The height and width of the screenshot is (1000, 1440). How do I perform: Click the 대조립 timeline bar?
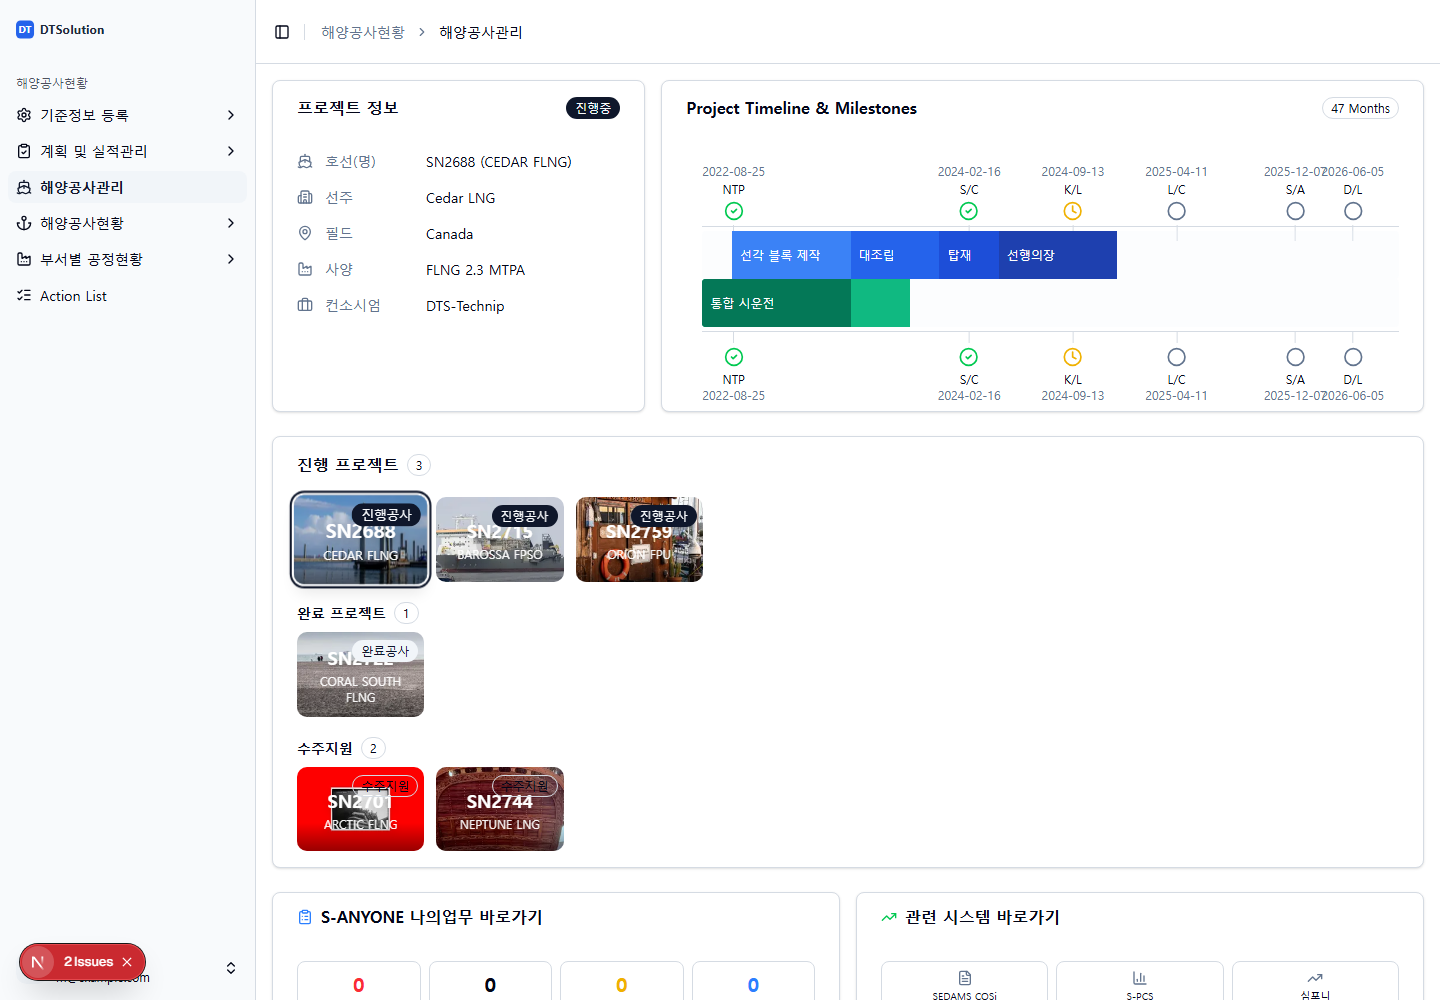tap(895, 255)
